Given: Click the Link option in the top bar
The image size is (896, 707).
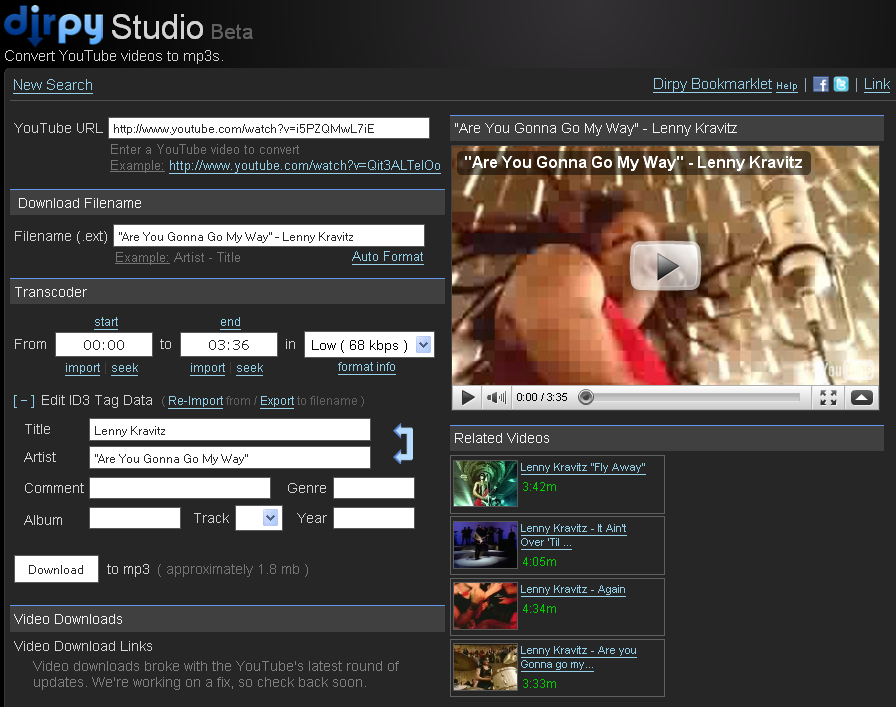Looking at the screenshot, I should (877, 85).
